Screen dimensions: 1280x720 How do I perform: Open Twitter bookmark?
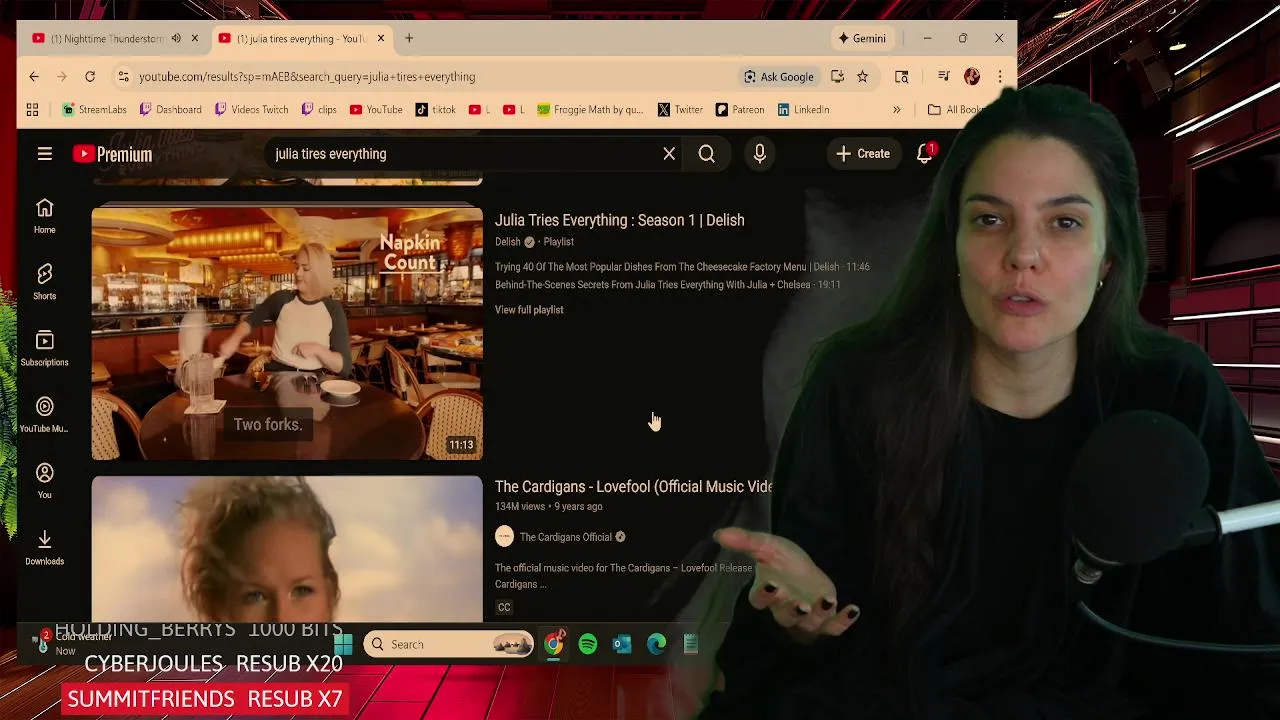click(680, 110)
